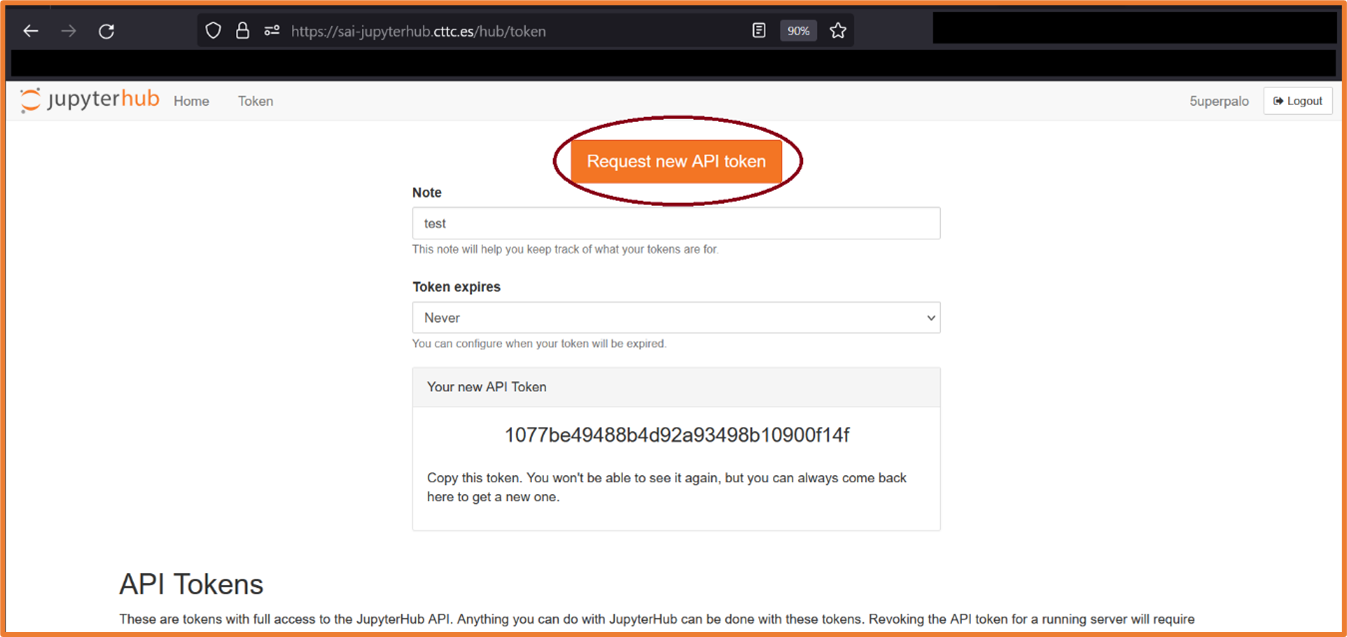Screen dimensions: 1347x637
Task: Open the Token menu item
Action: coord(255,101)
